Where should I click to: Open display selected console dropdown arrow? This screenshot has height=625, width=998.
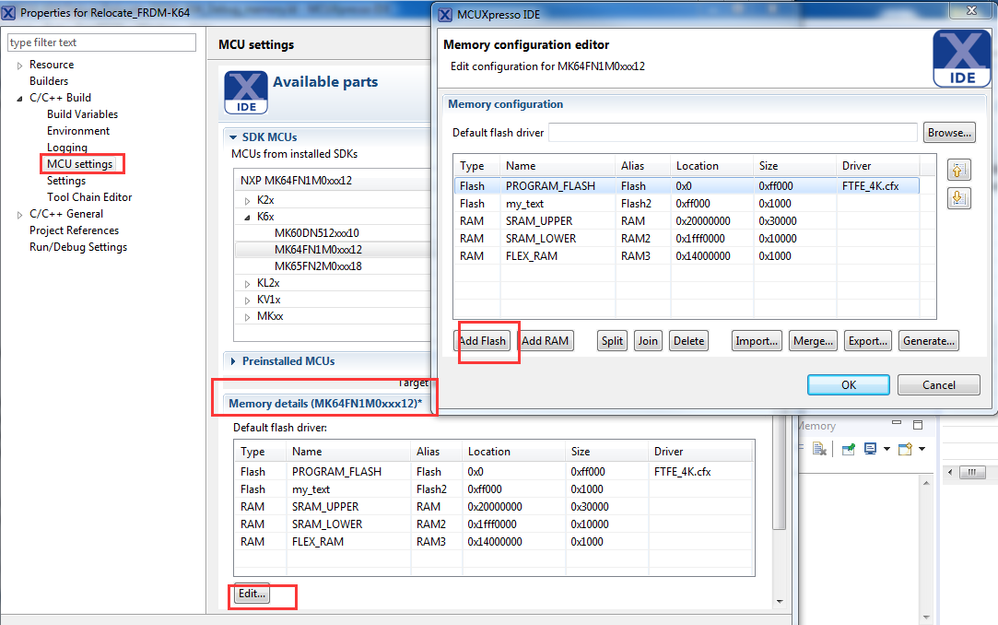(x=887, y=449)
